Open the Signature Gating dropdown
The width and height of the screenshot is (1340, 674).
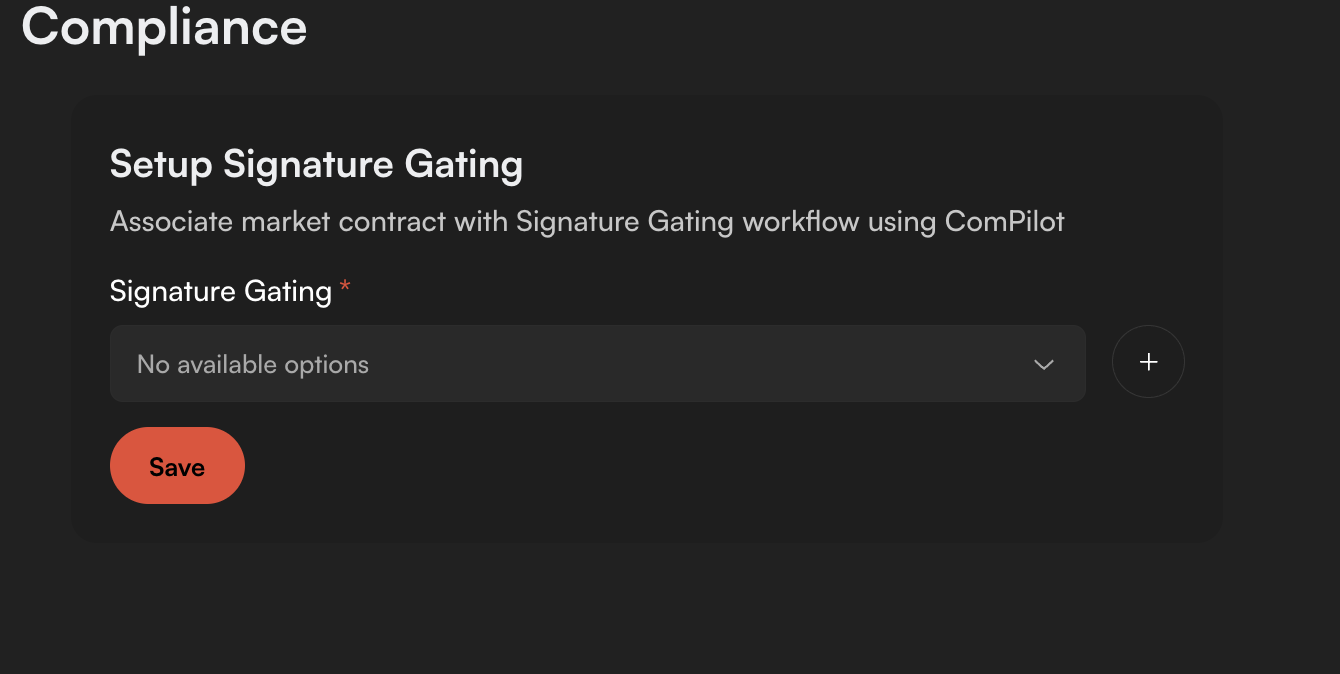point(598,364)
